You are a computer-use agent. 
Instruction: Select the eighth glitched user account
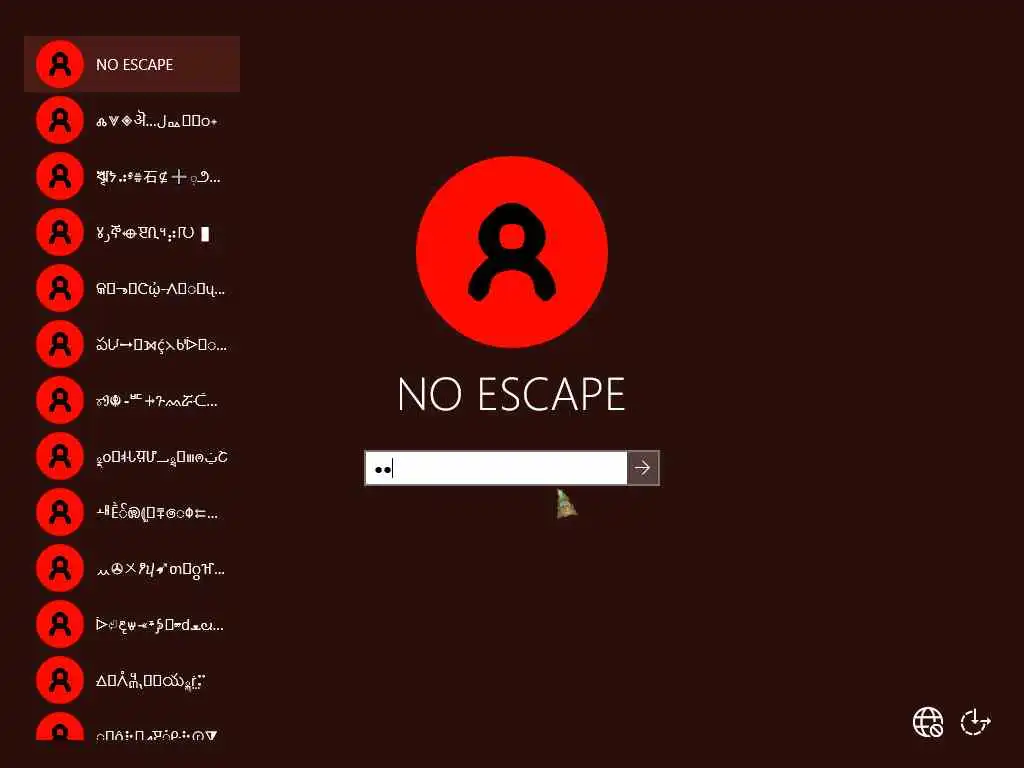(x=132, y=456)
